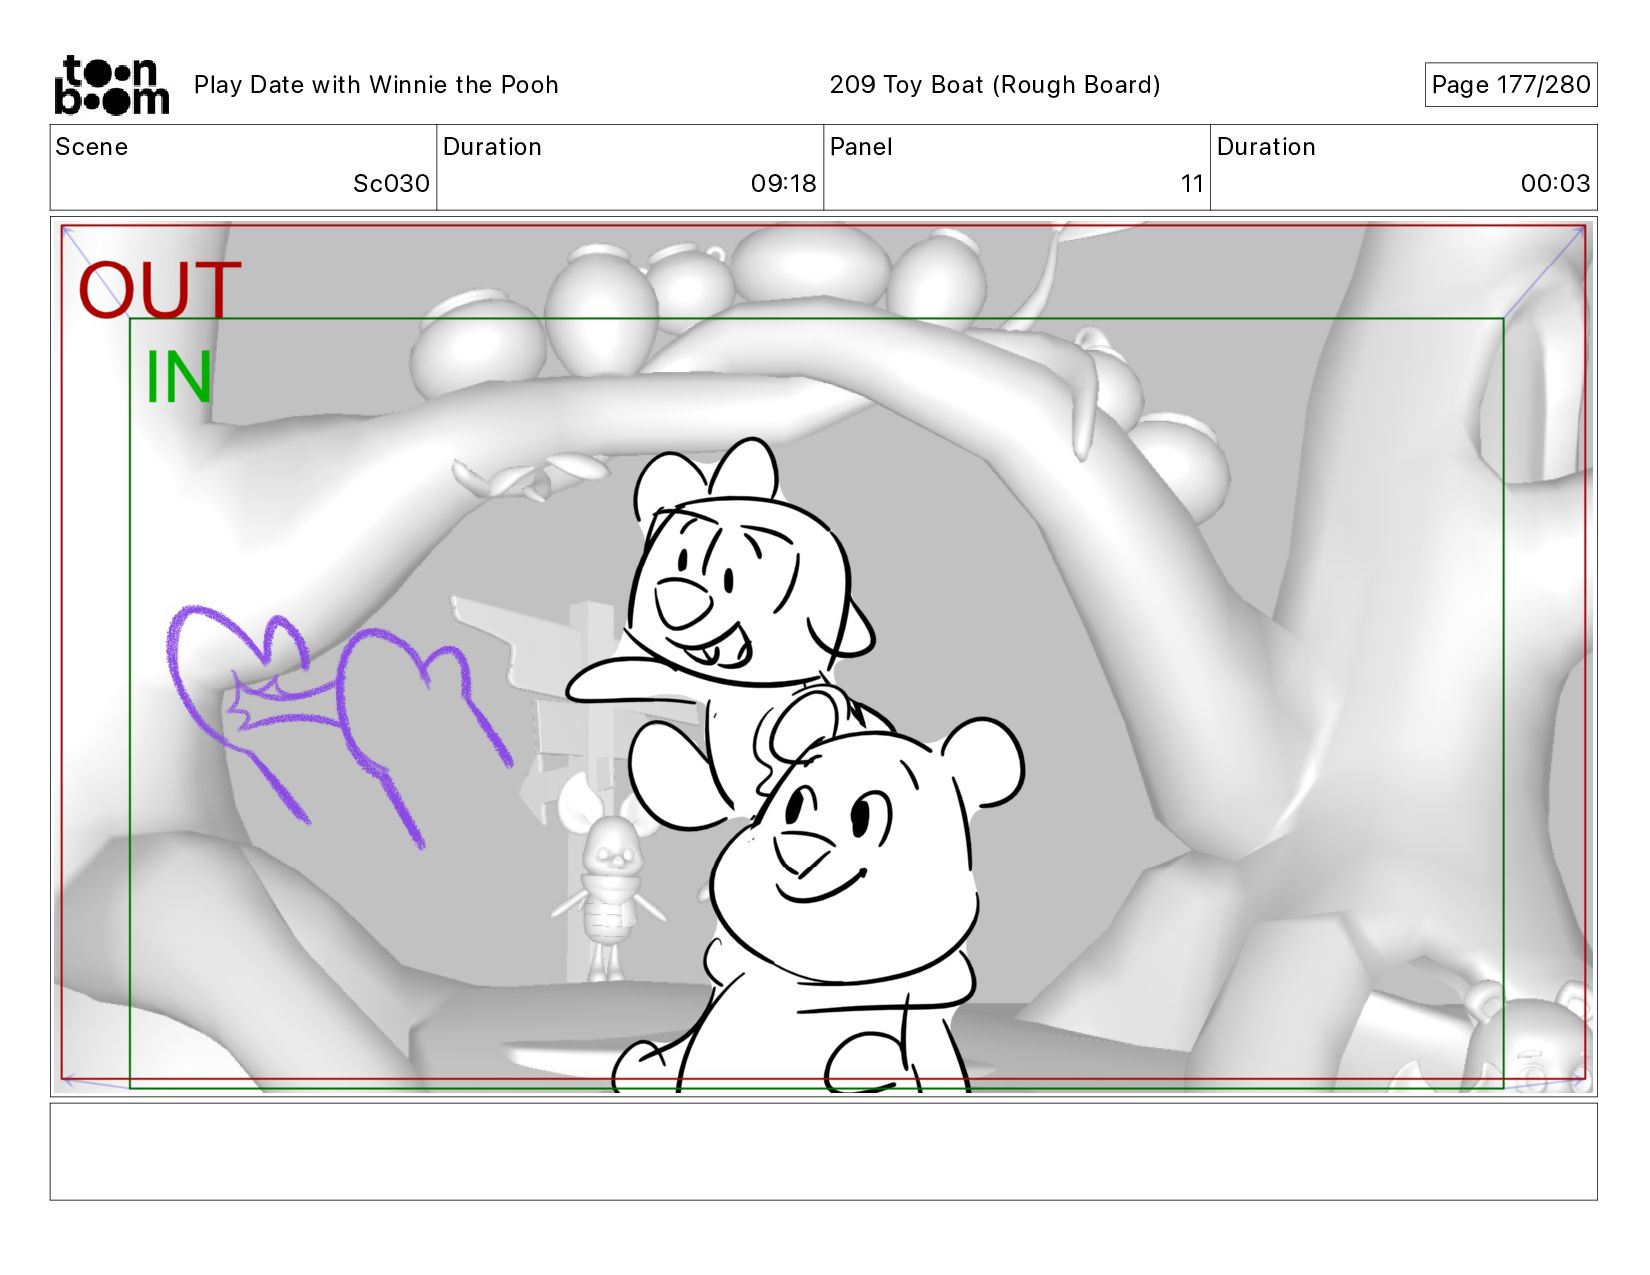This screenshot has height=1275, width=1650.
Task: Select the panel number "11"
Action: tap(1191, 184)
